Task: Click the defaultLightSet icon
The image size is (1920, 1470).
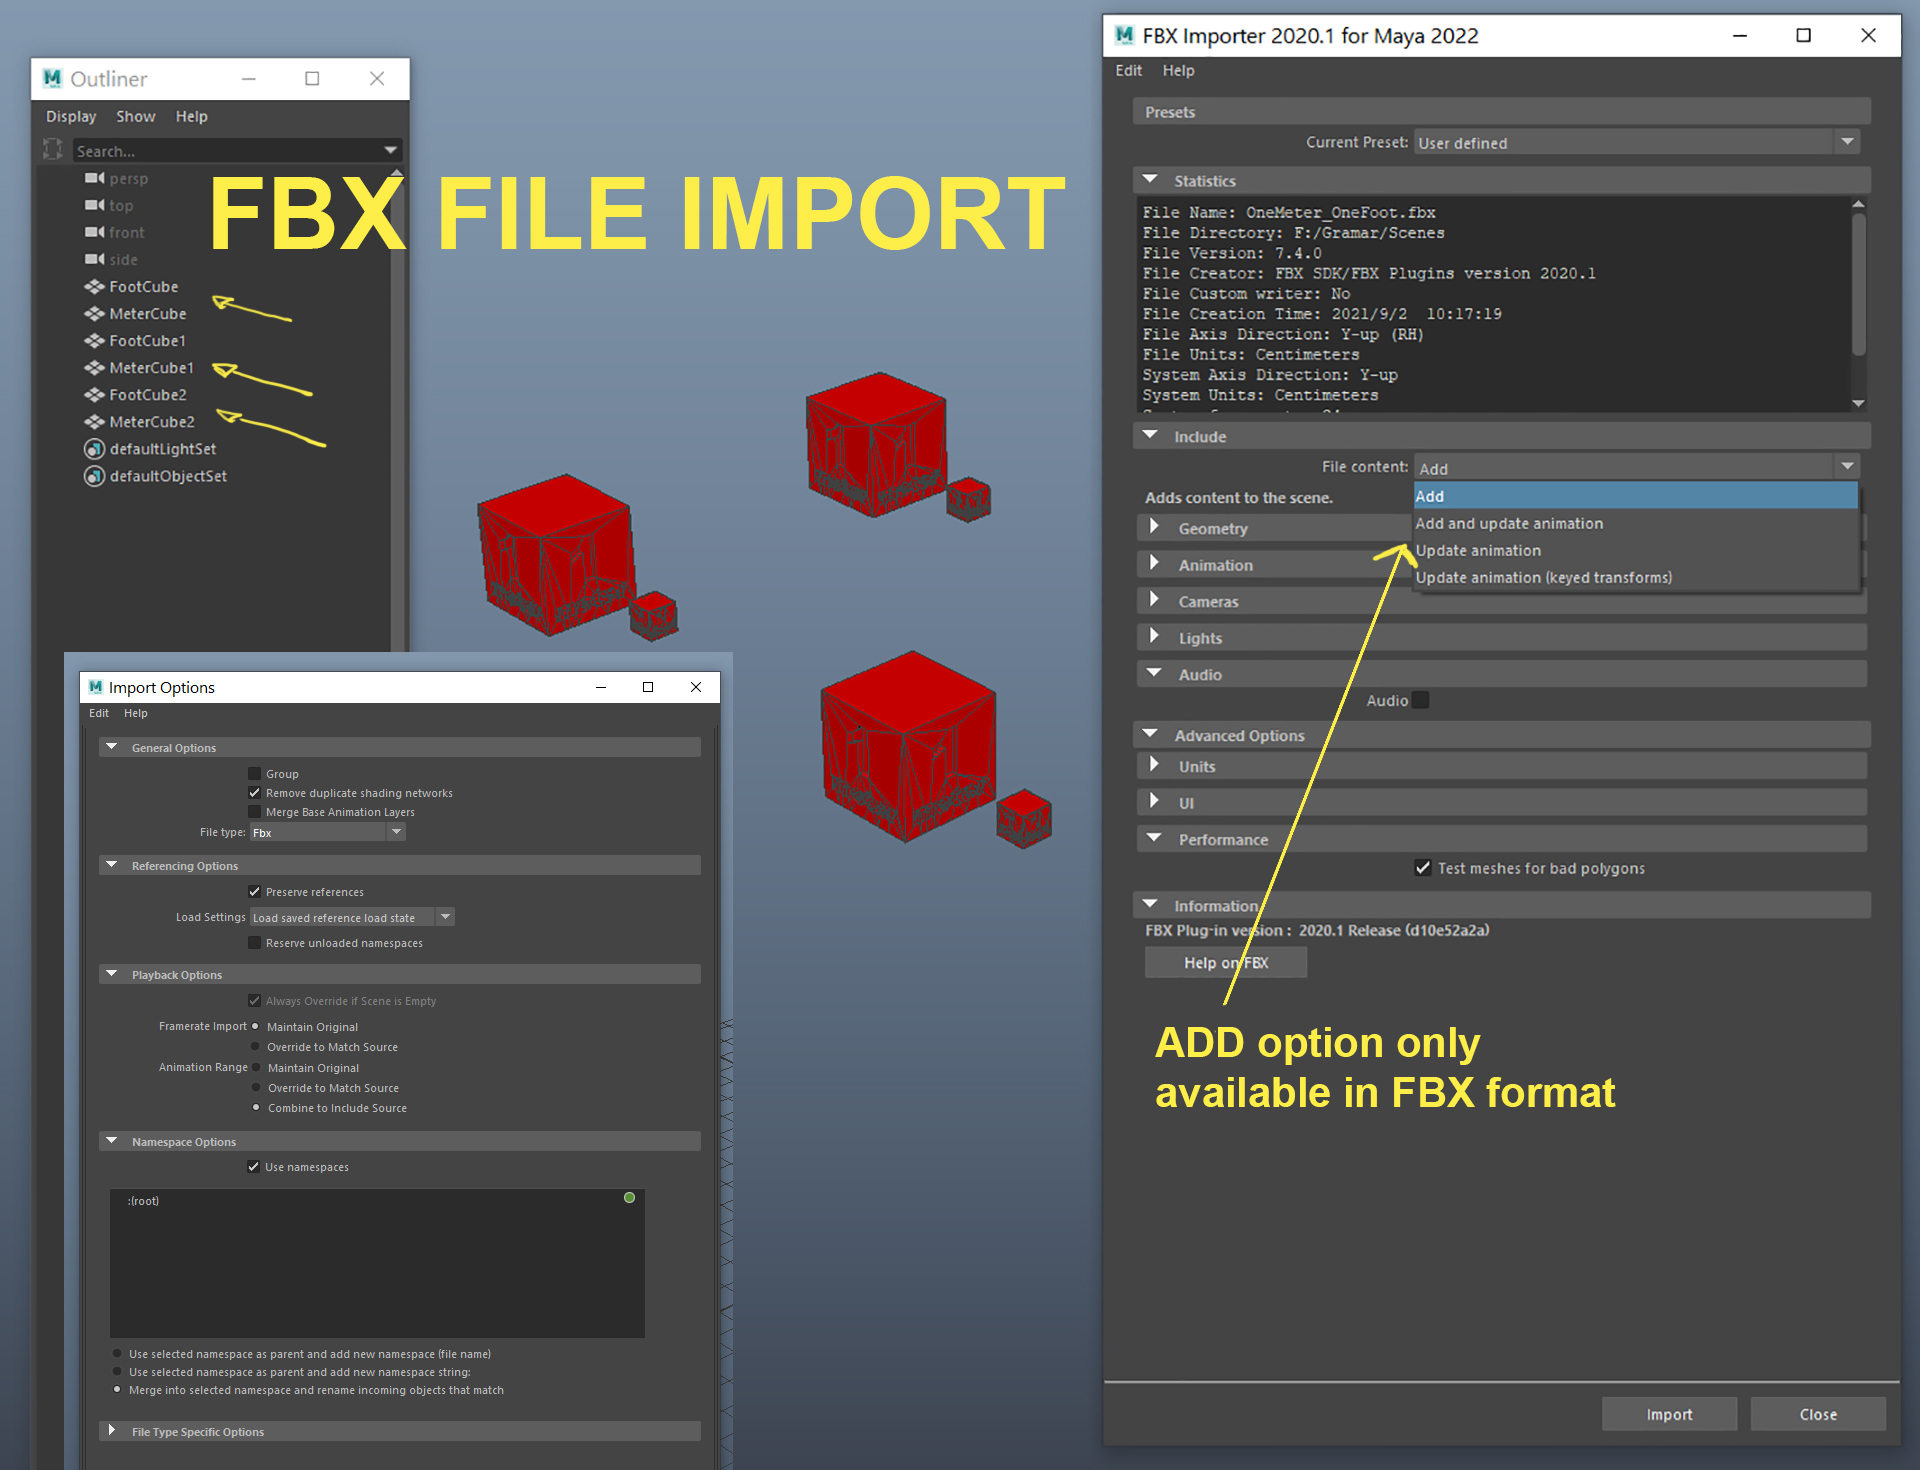Action: [94, 448]
